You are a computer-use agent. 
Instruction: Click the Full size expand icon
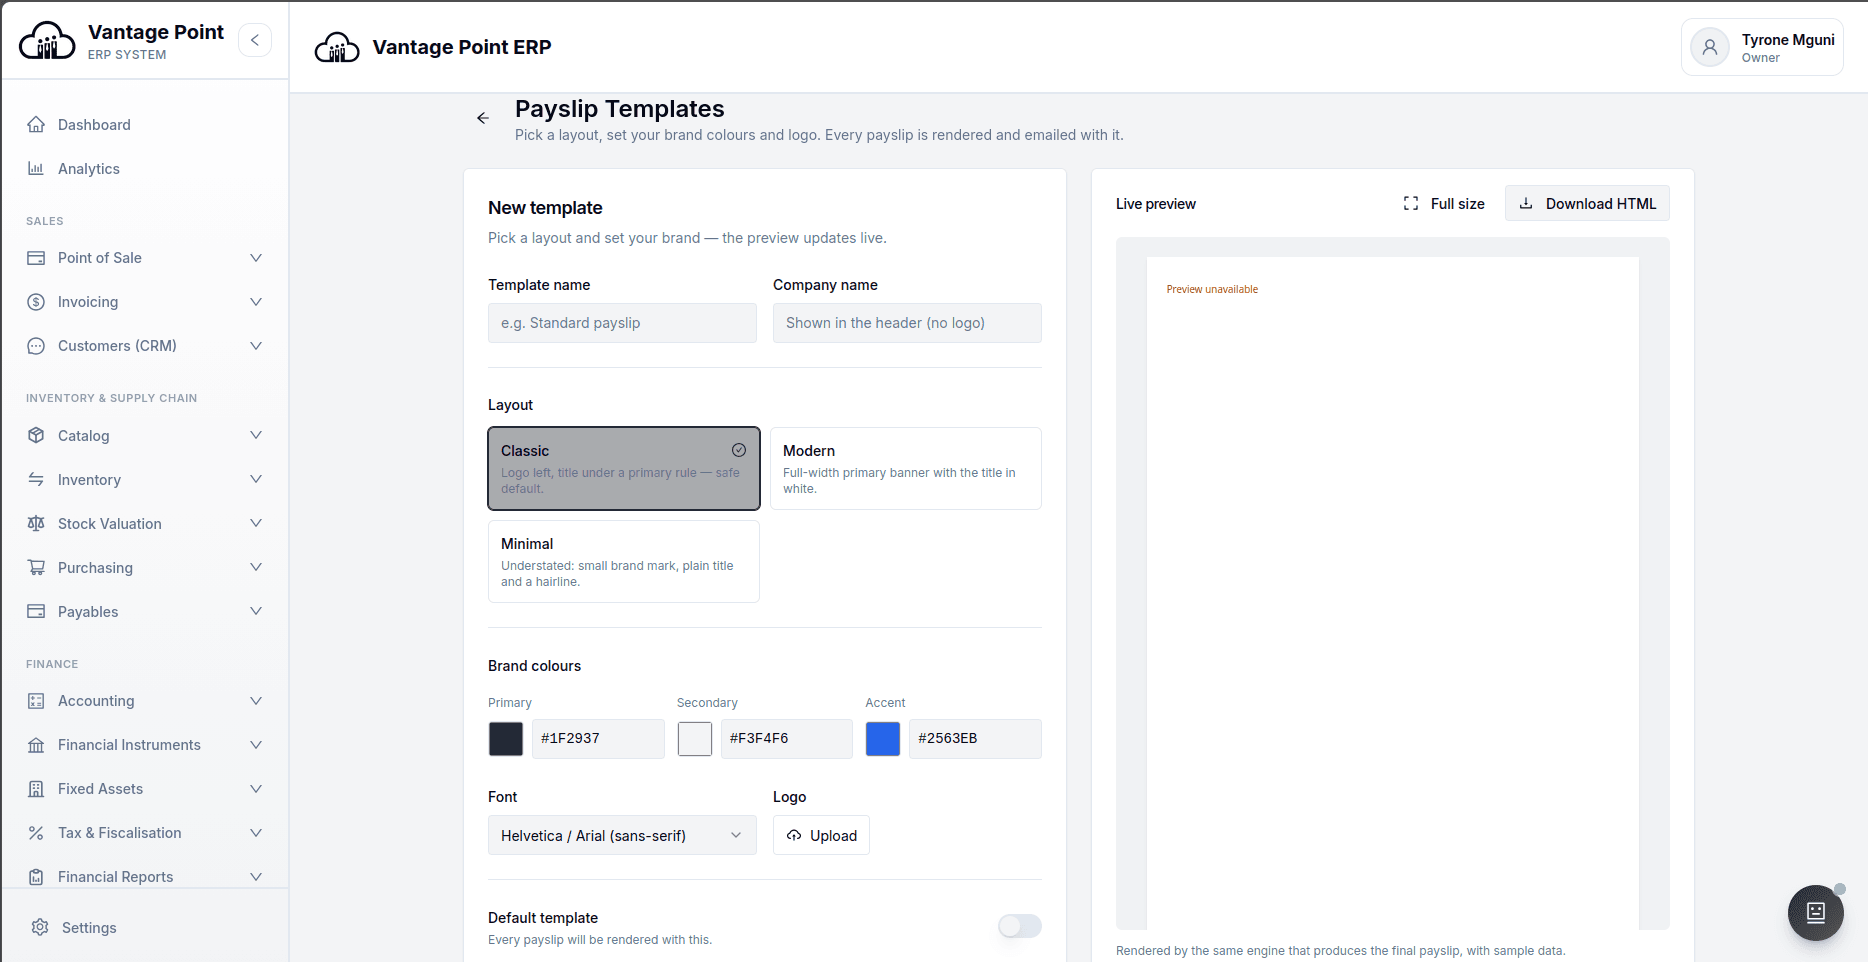coord(1411,203)
